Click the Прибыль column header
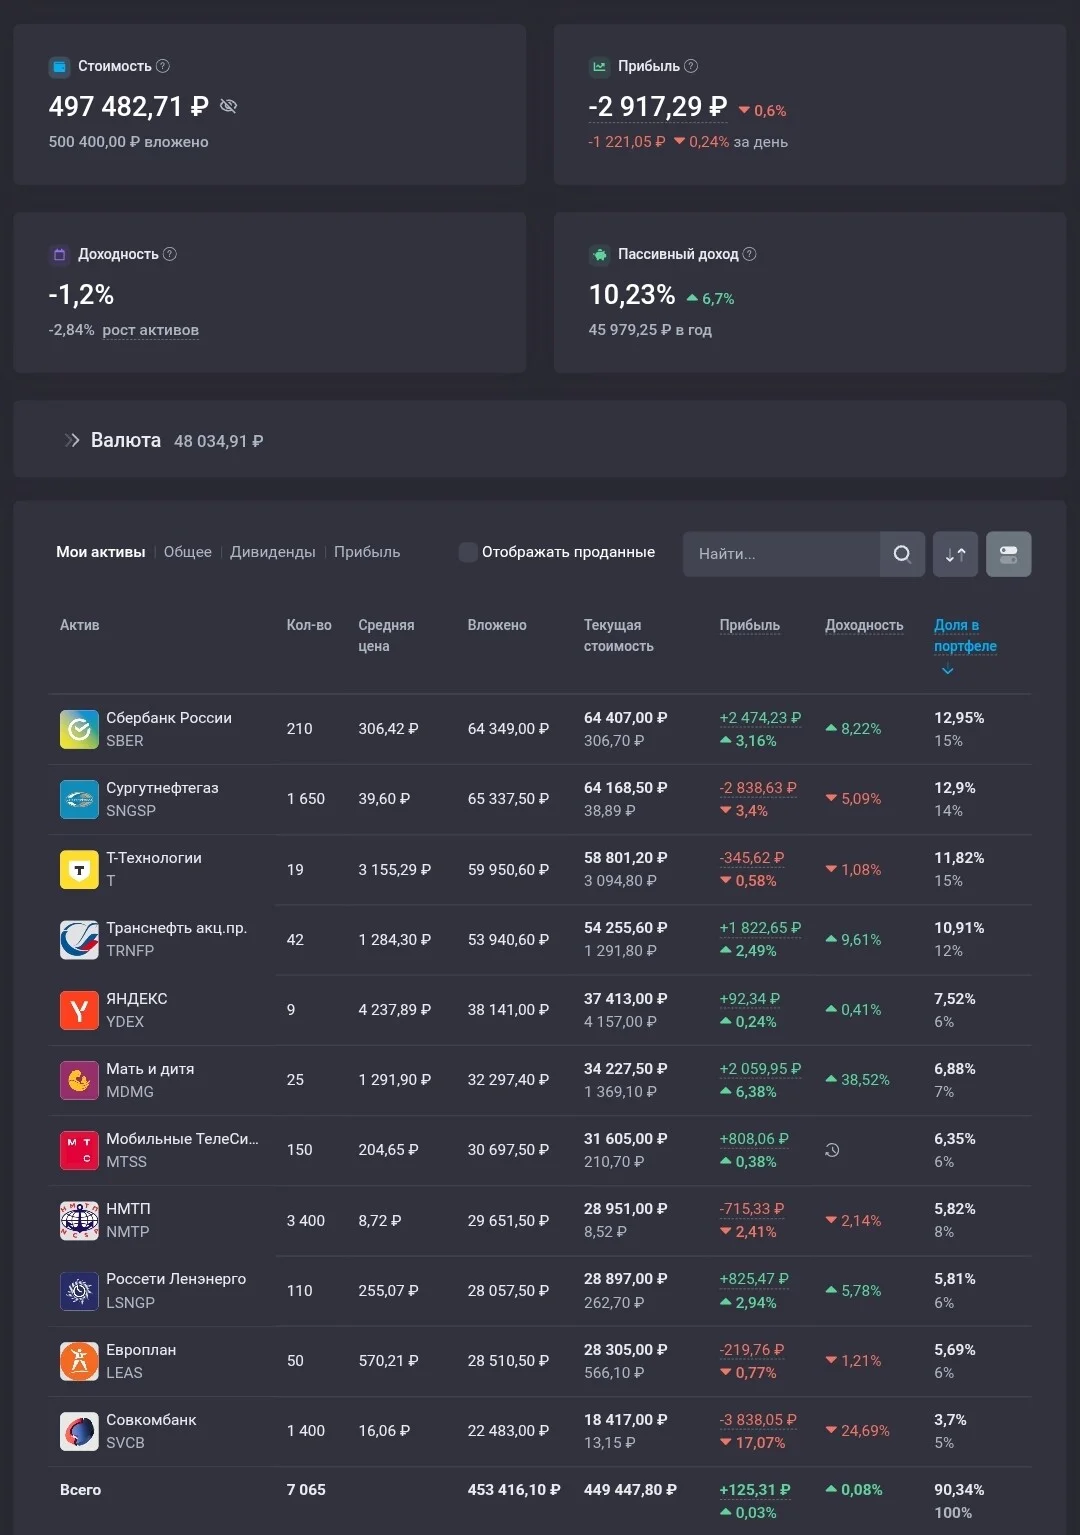 749,625
